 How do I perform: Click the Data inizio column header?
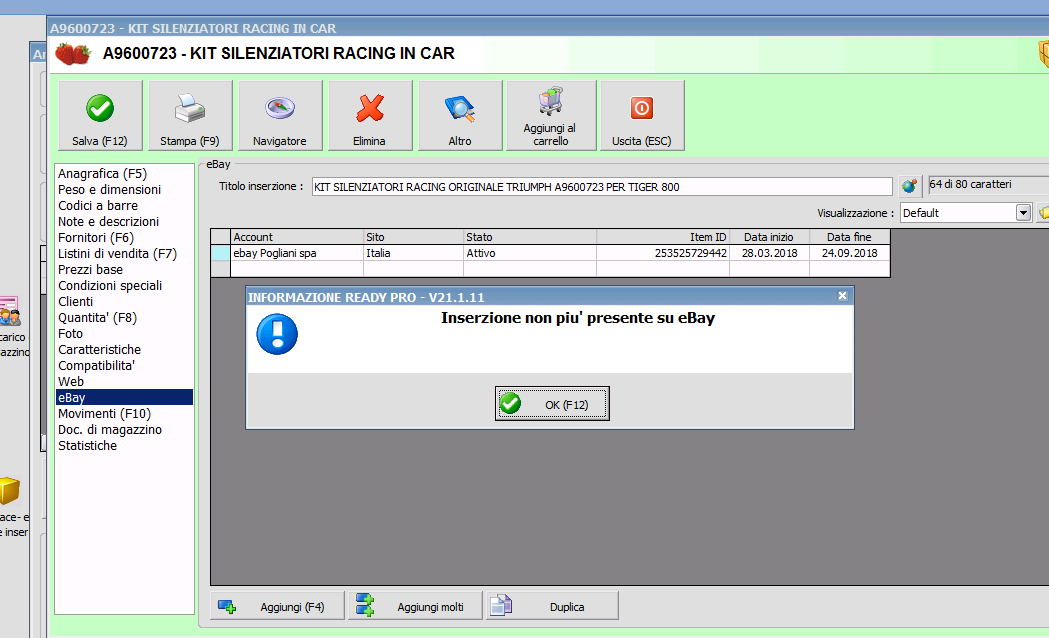(x=769, y=237)
